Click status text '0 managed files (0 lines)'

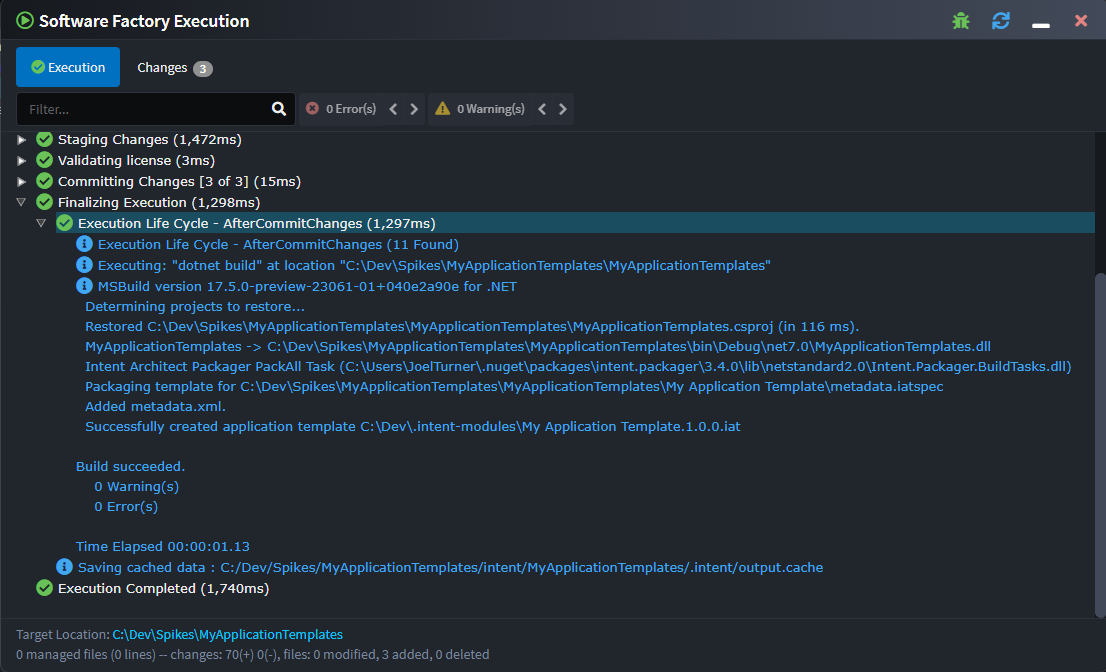[x=85, y=654]
